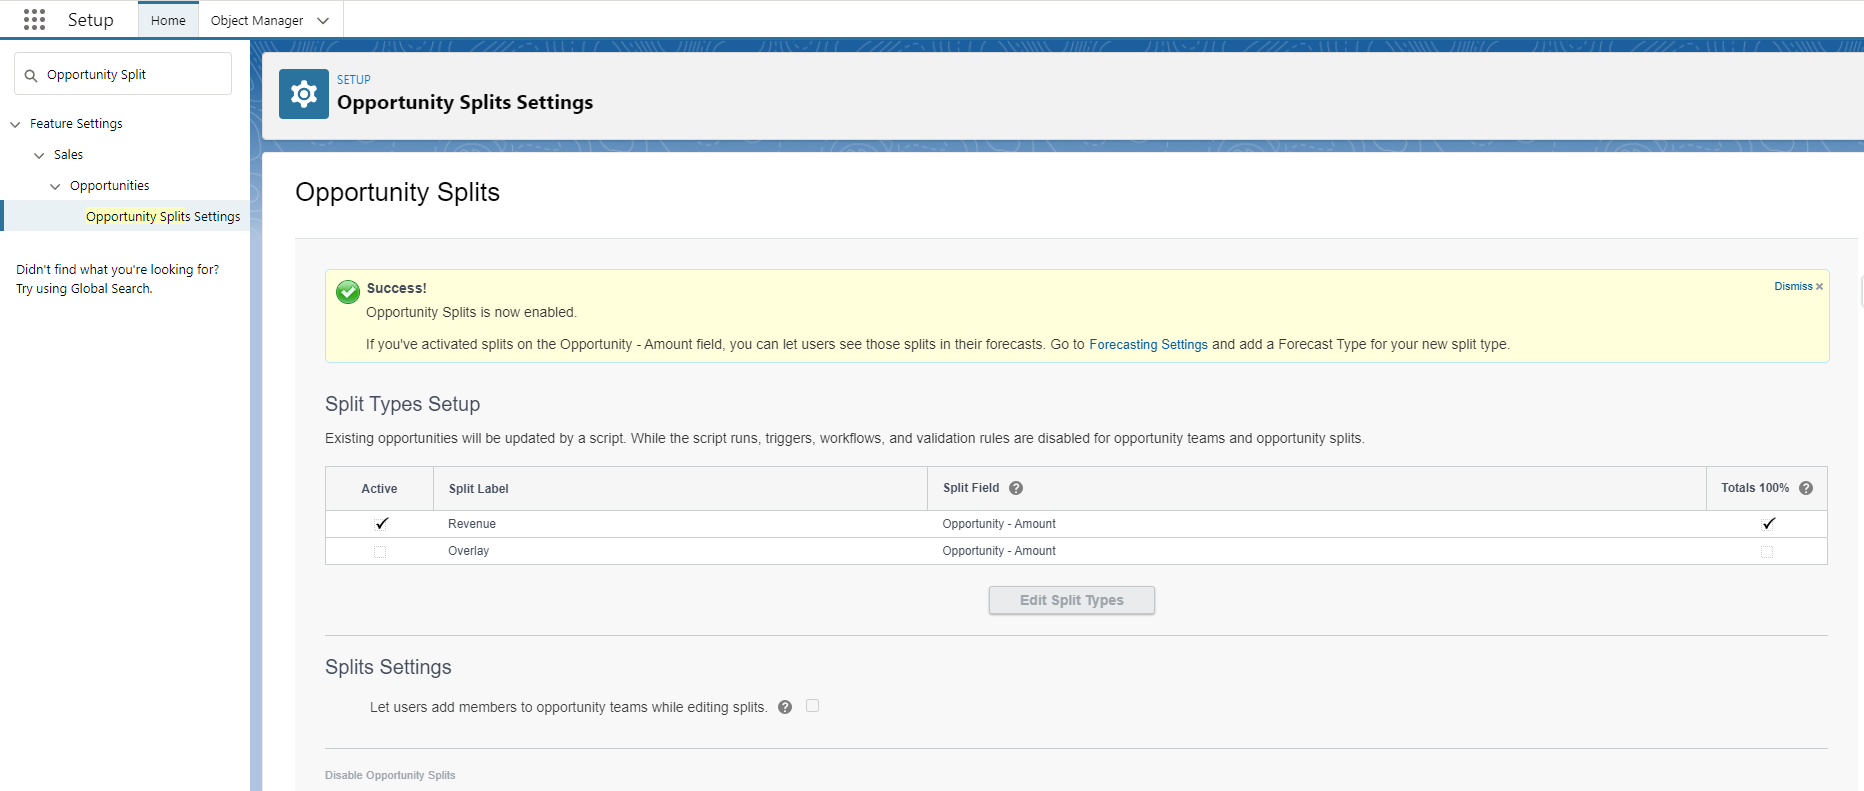Click into the Quick Find search box
Viewport: 1864px width, 791px height.
pyautogui.click(x=123, y=74)
